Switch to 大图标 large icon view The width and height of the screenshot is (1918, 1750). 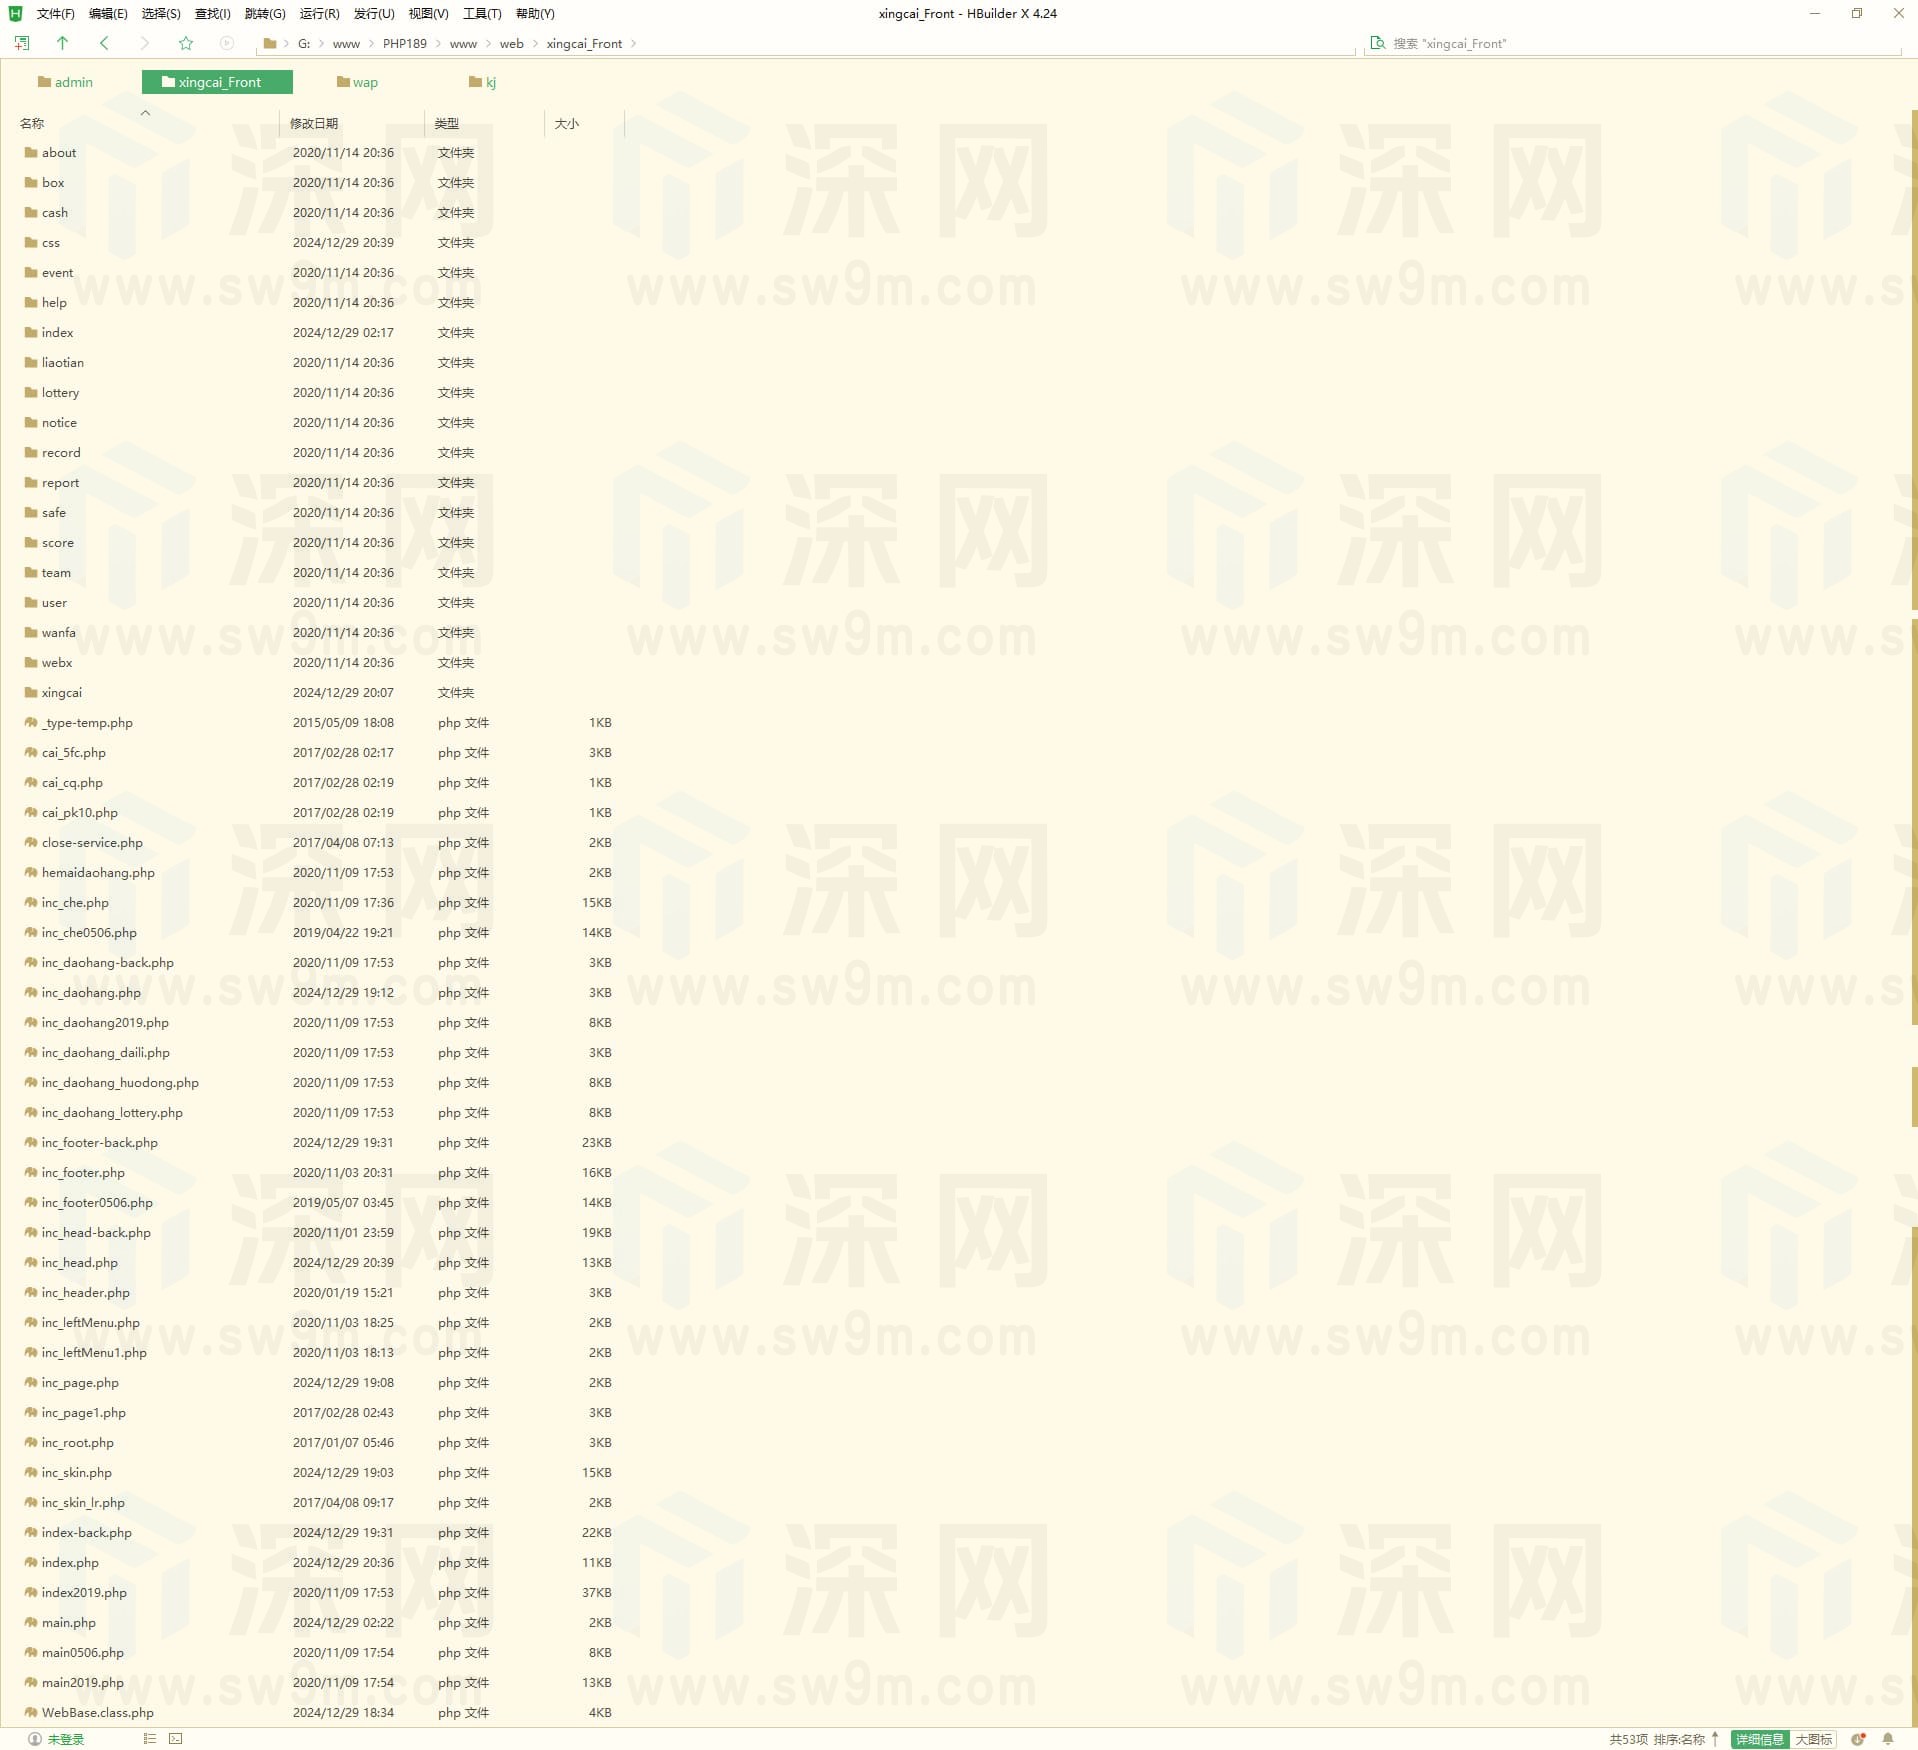(x=1813, y=1739)
